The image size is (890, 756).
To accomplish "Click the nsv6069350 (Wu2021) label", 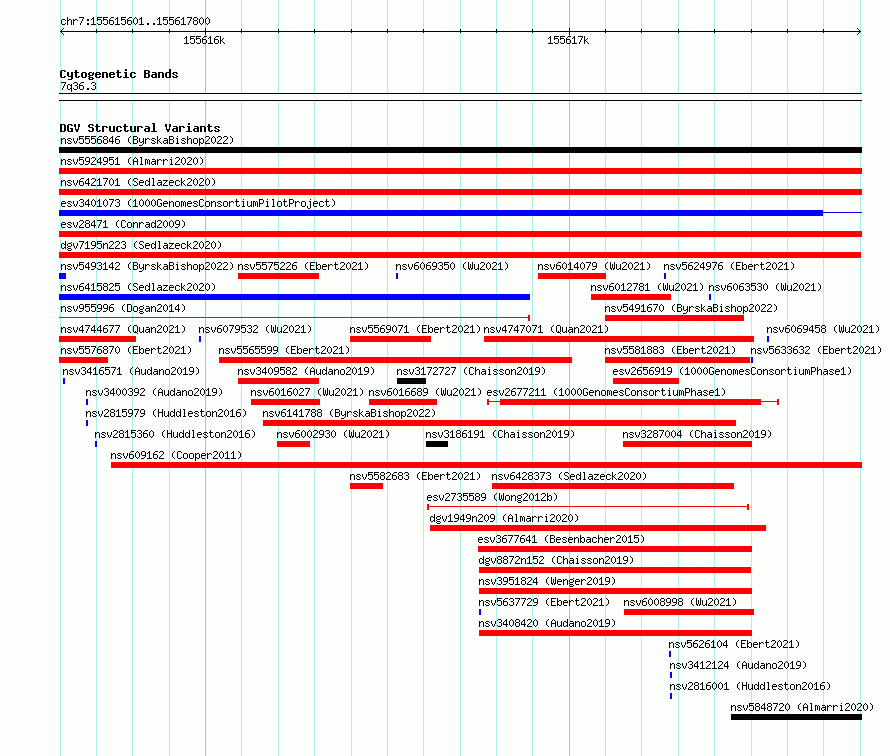I will [x=452, y=266].
